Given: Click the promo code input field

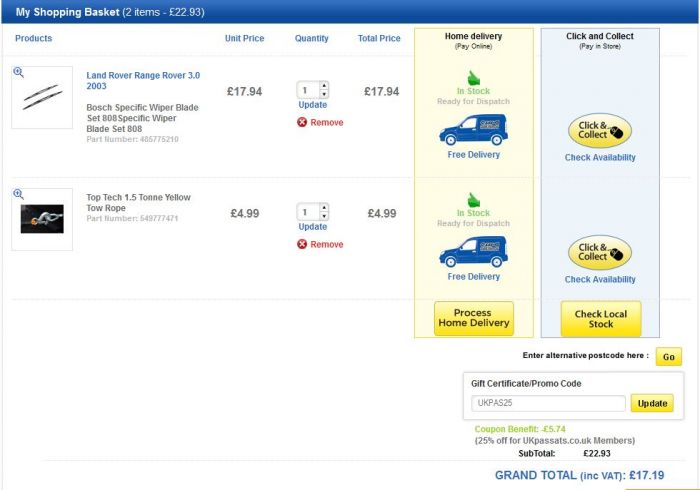Looking at the screenshot, I should coord(548,403).
